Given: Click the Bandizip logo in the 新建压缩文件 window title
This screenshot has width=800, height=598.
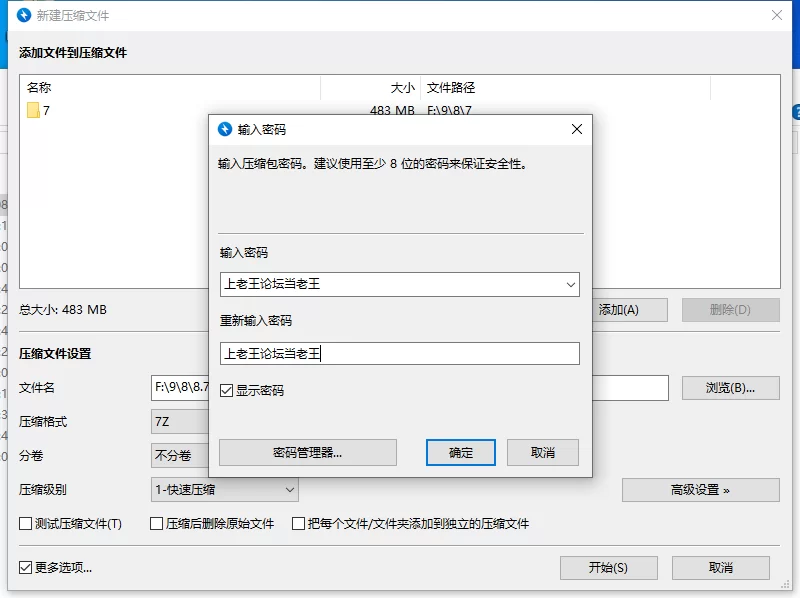Looking at the screenshot, I should tap(24, 15).
